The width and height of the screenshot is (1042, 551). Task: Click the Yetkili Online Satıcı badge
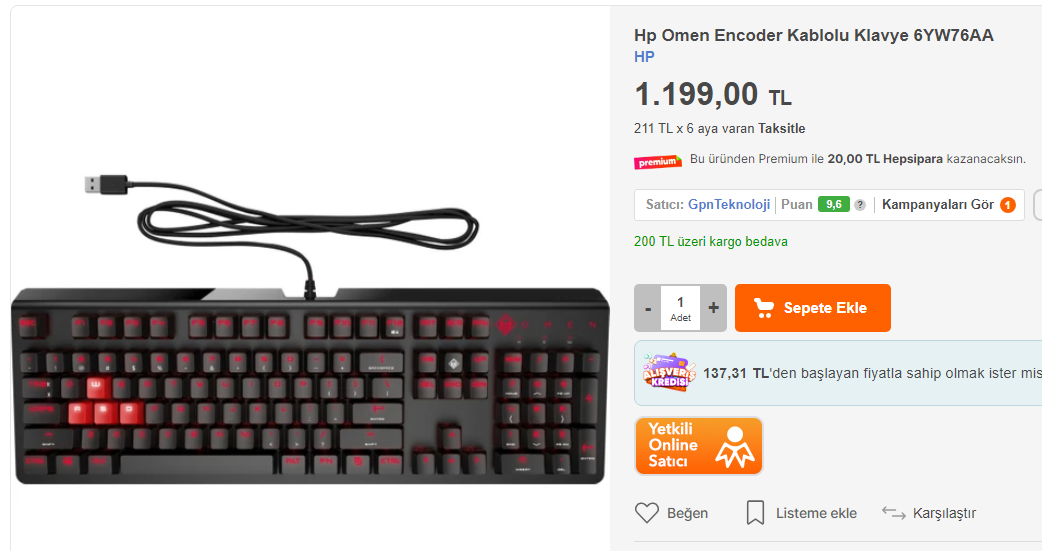[x=698, y=446]
